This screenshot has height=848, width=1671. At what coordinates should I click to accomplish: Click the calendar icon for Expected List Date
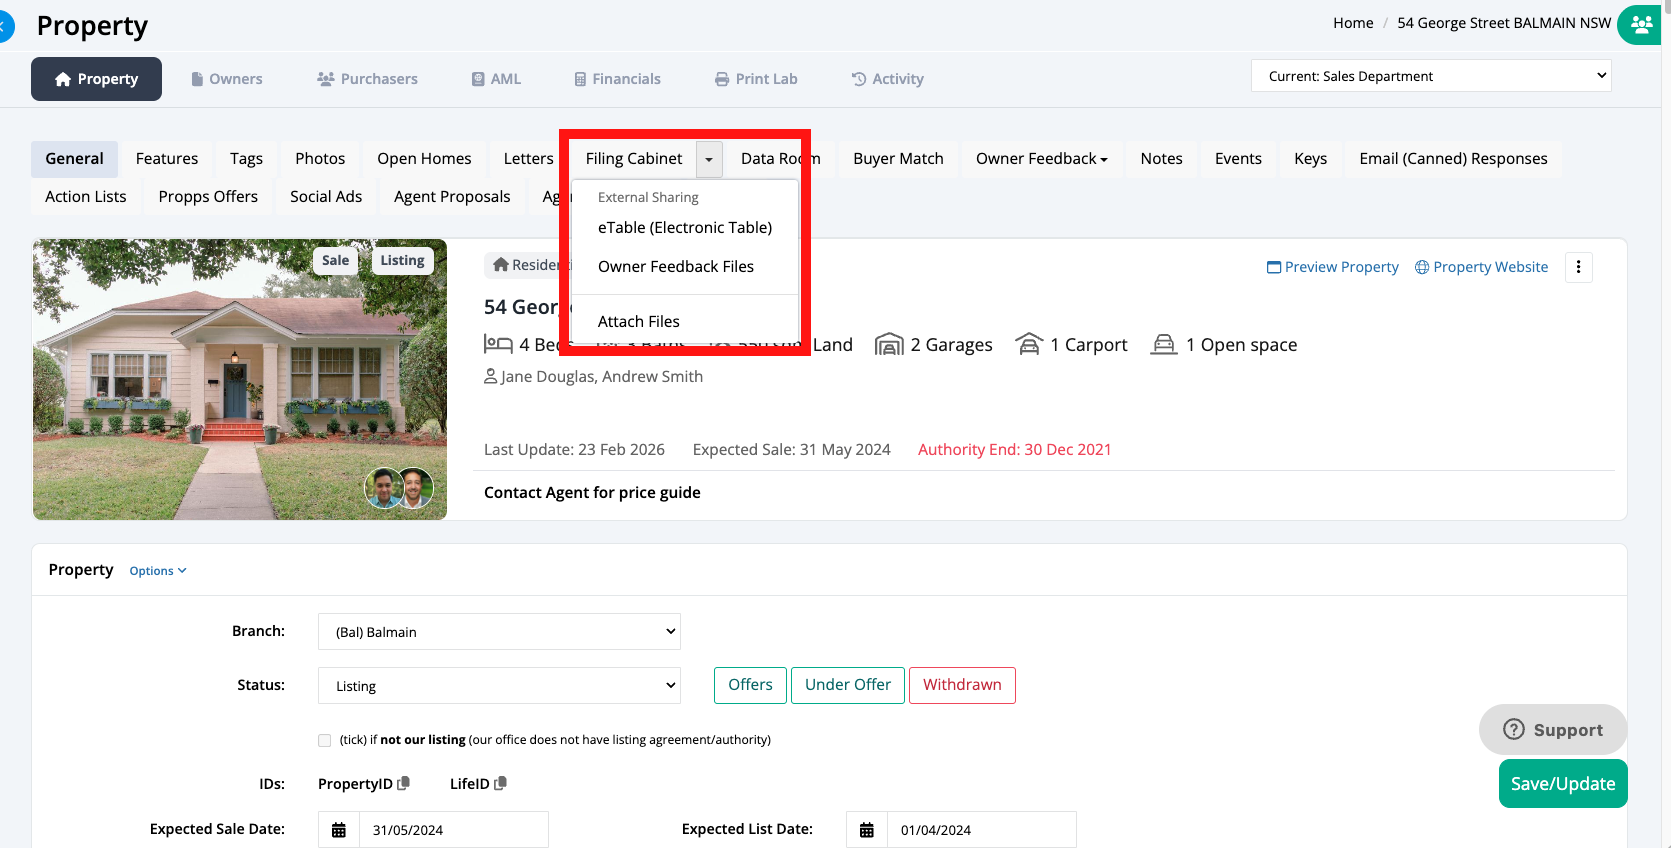click(x=867, y=830)
